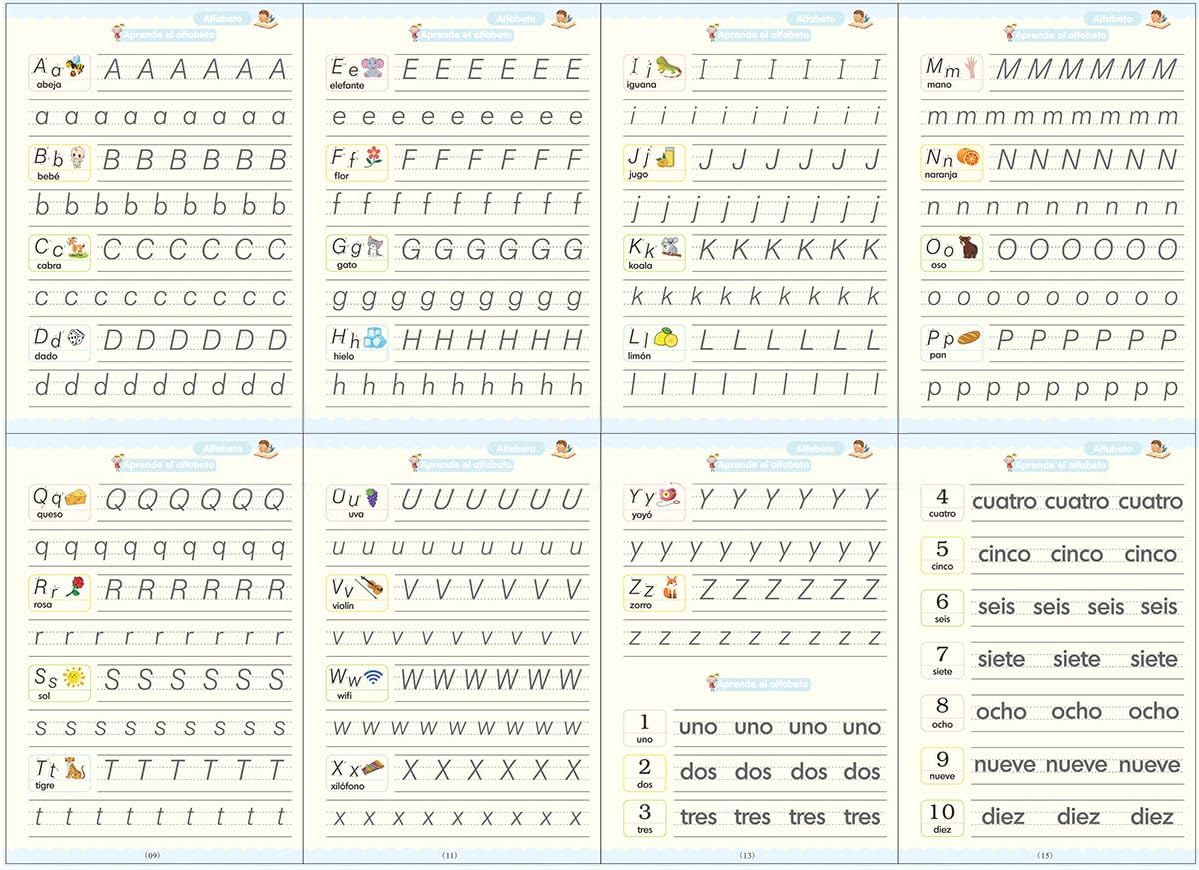The height and width of the screenshot is (870, 1199).
Task: Click the lemon icon beside Ll
Action: (x=666, y=338)
